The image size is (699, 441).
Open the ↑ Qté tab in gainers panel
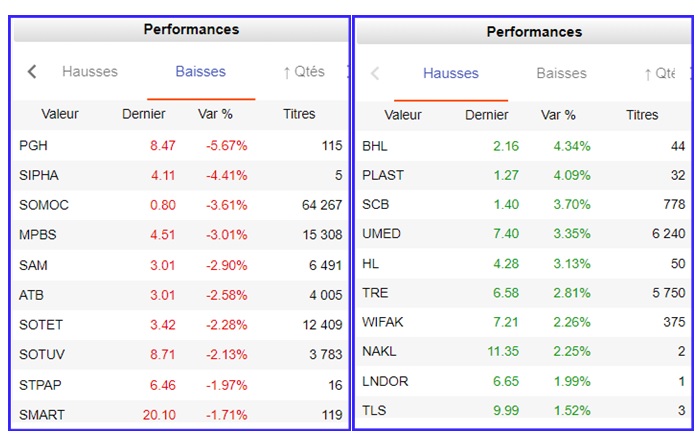coord(659,73)
